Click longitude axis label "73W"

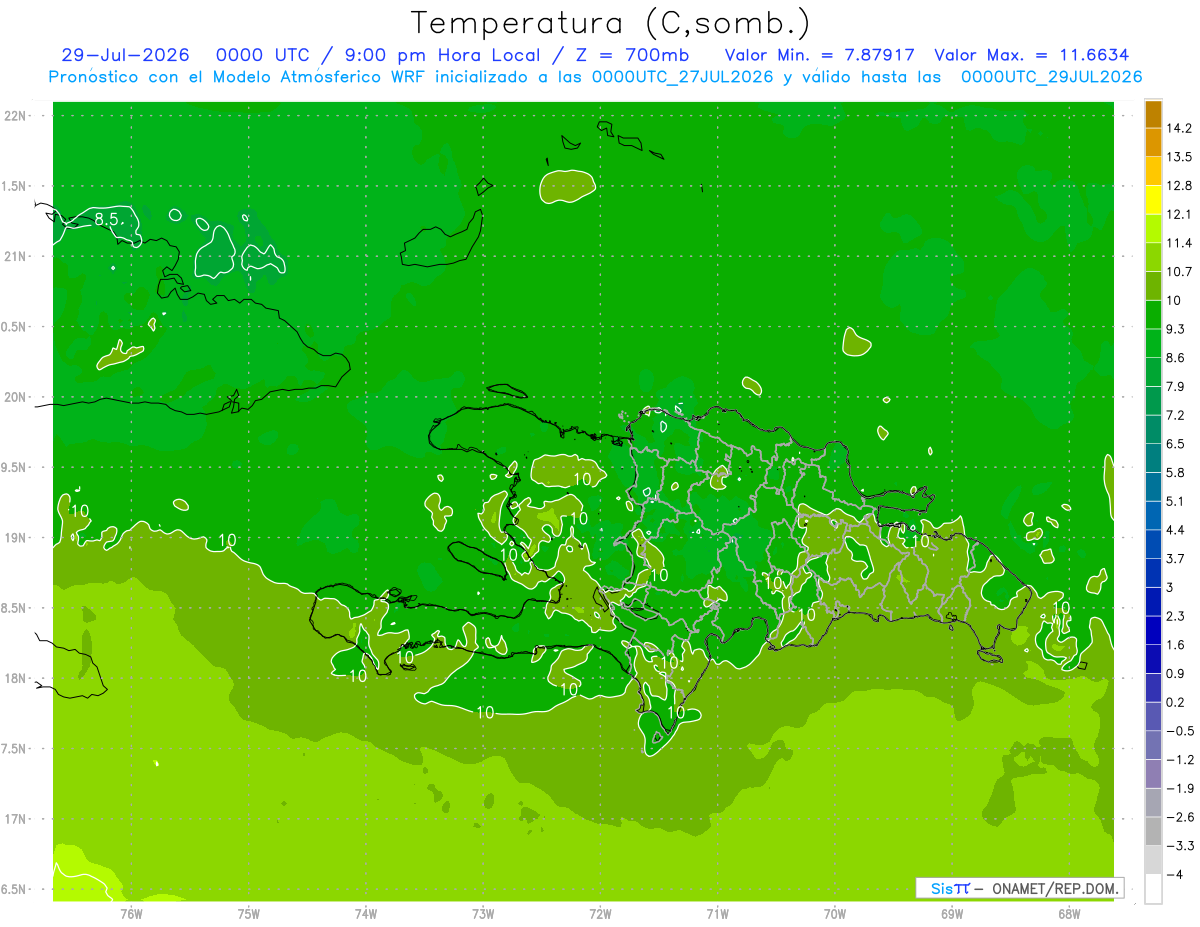coord(483,914)
